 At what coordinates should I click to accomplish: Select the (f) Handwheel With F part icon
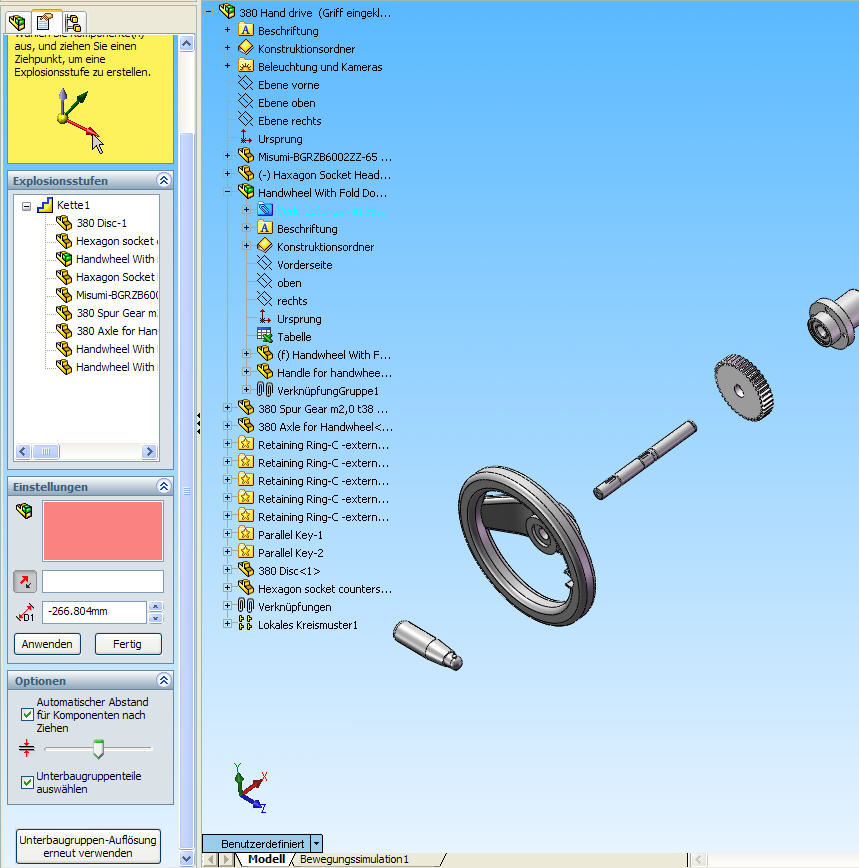(x=265, y=354)
